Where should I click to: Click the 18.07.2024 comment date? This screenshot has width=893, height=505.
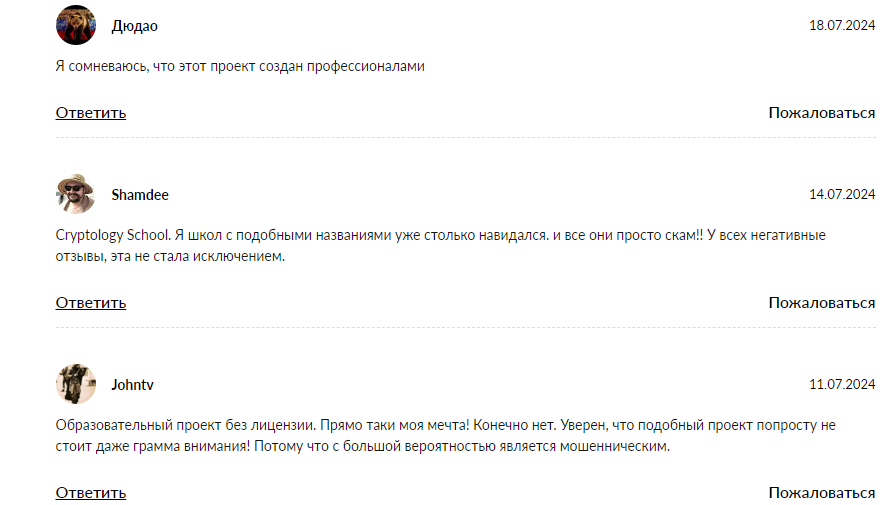[842, 26]
